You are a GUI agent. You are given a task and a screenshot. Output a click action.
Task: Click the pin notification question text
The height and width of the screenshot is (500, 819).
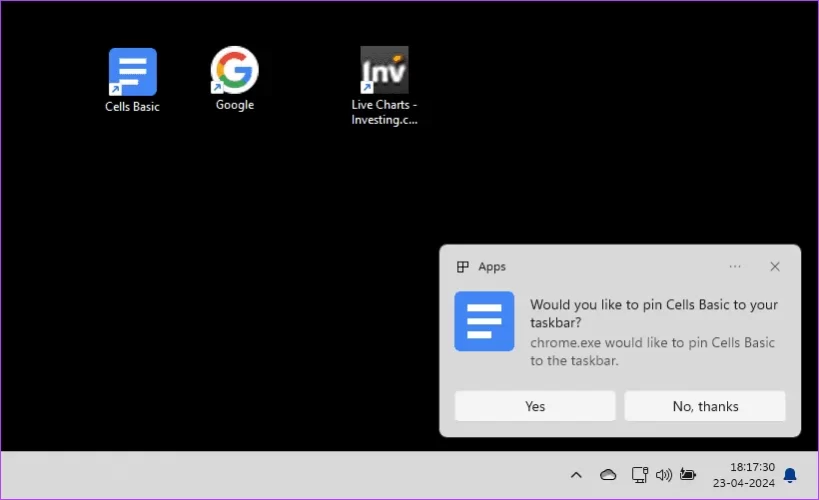[653, 313]
